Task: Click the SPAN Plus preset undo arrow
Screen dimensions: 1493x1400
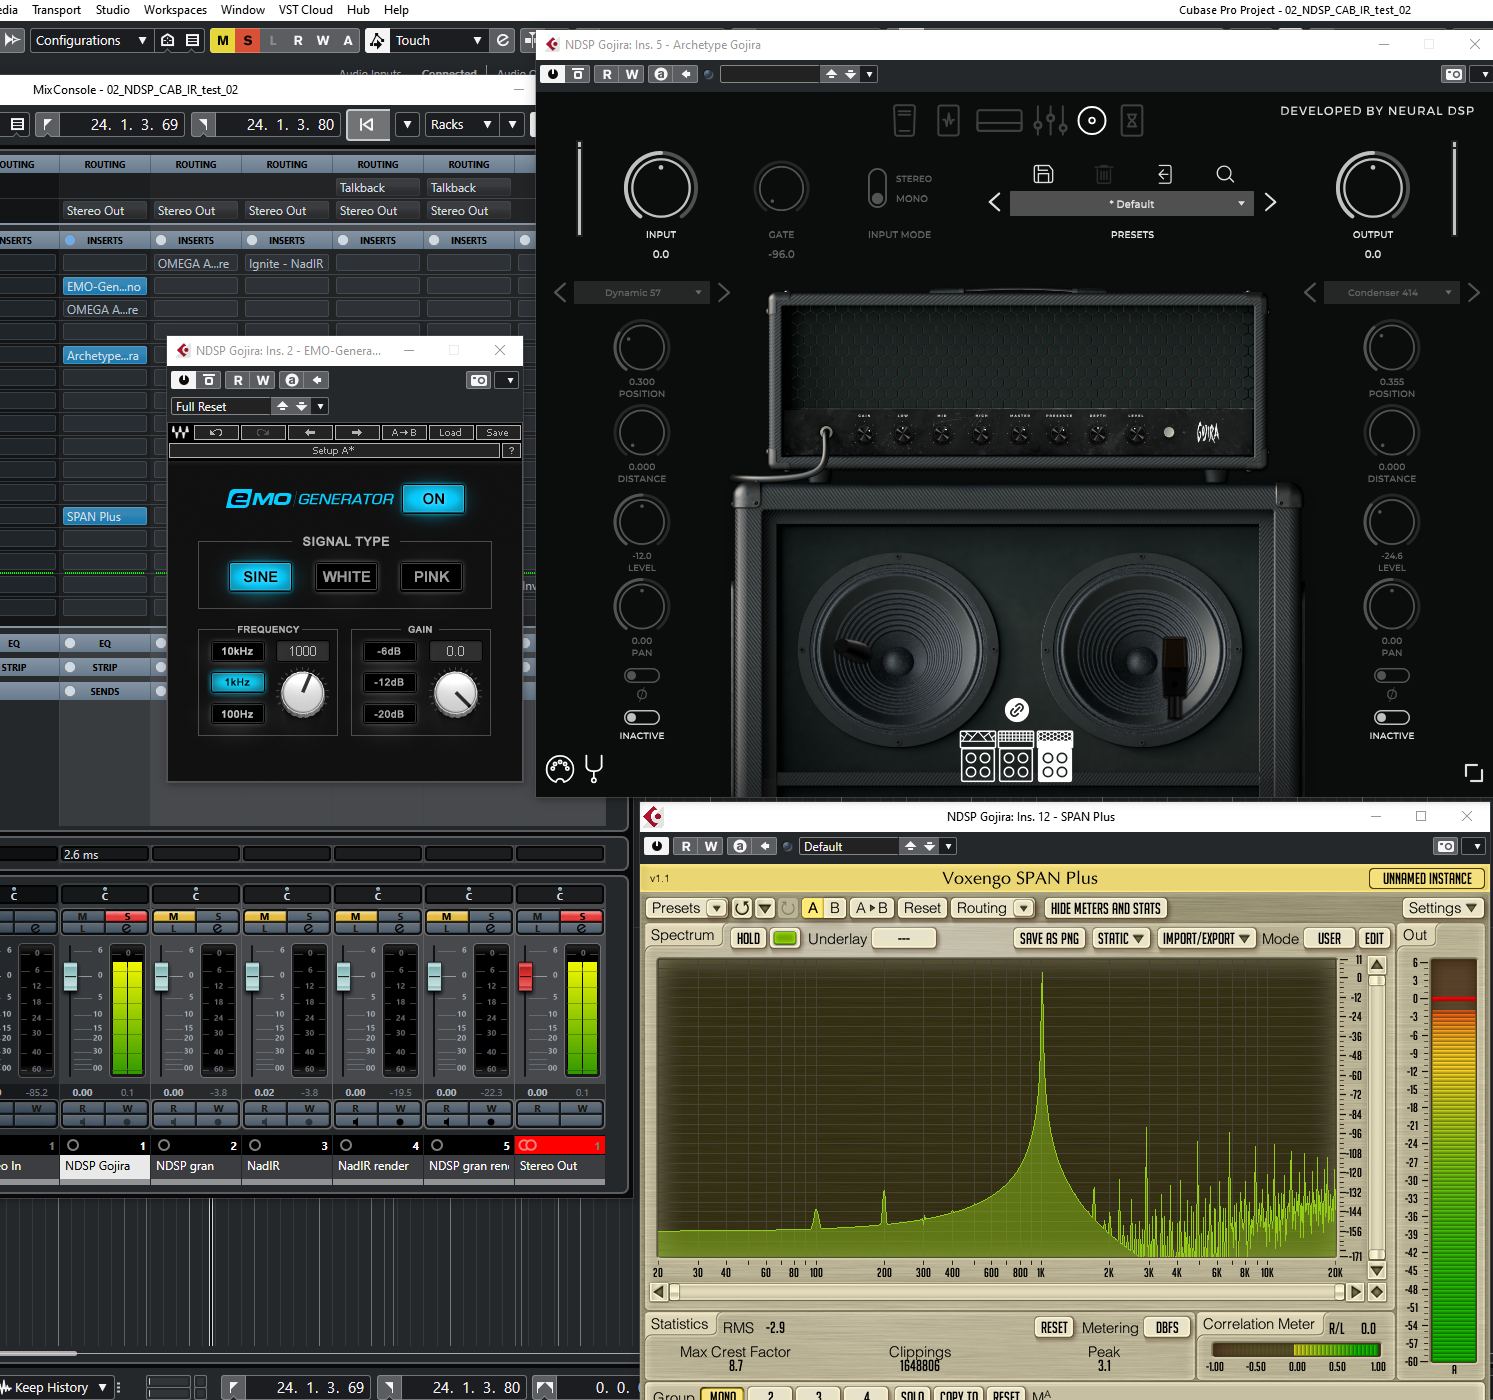Action: [x=741, y=908]
